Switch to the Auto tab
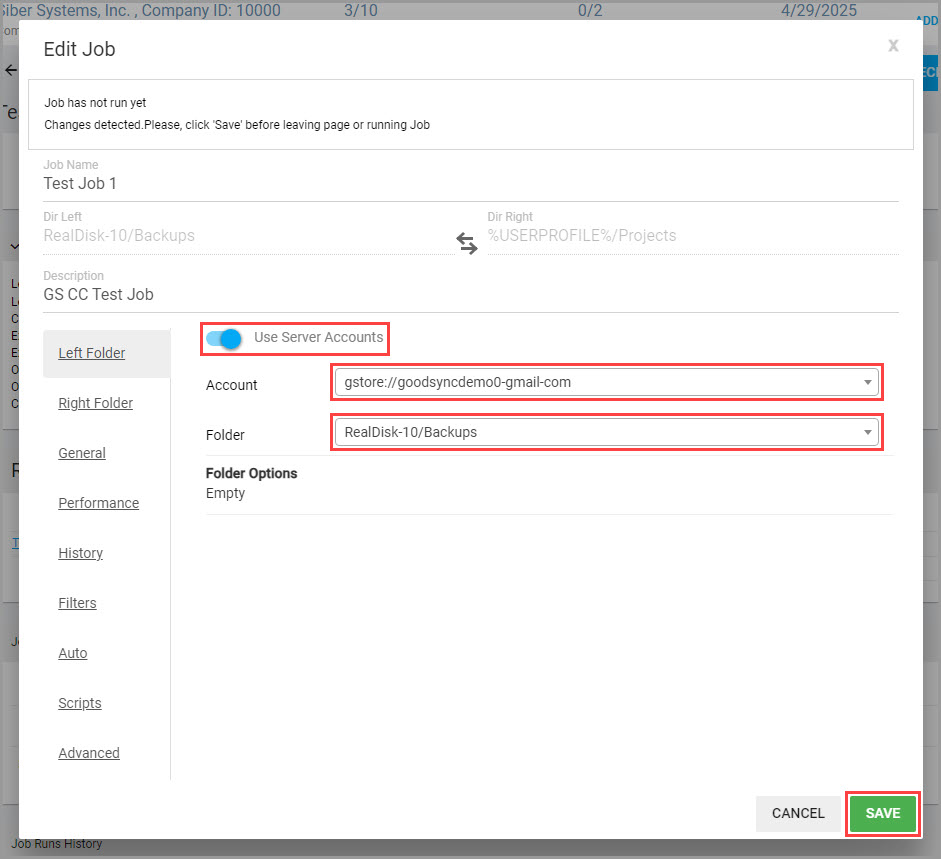This screenshot has height=859, width=941. [73, 653]
